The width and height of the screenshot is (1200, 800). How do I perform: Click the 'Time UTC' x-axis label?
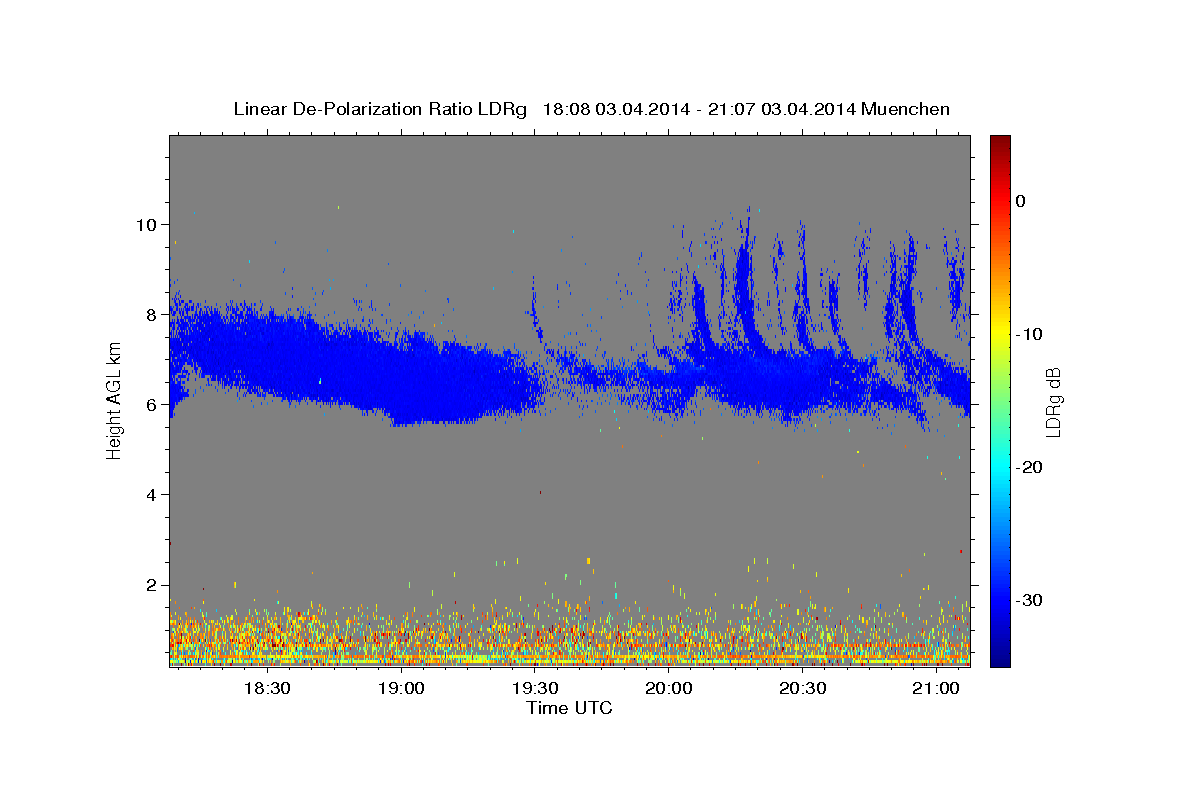(569, 708)
